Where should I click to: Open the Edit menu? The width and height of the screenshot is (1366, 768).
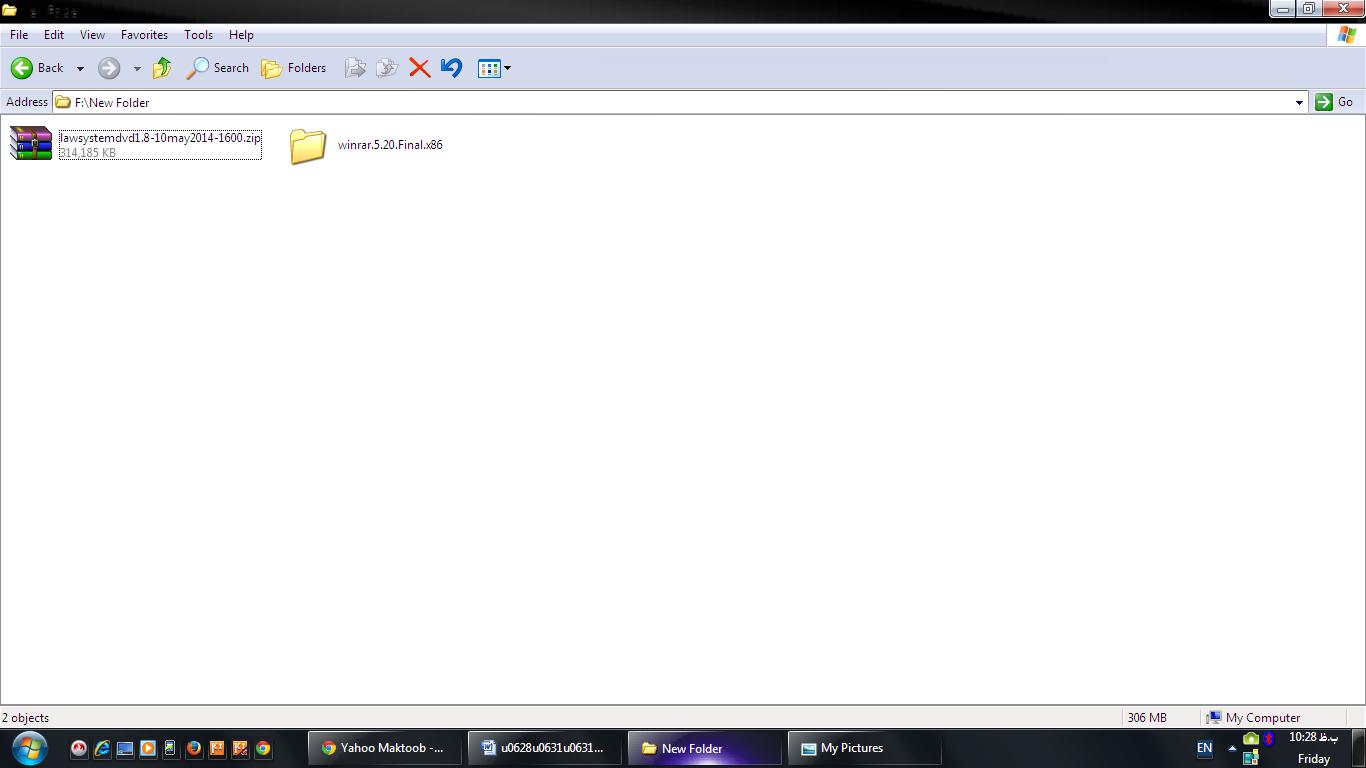point(54,34)
